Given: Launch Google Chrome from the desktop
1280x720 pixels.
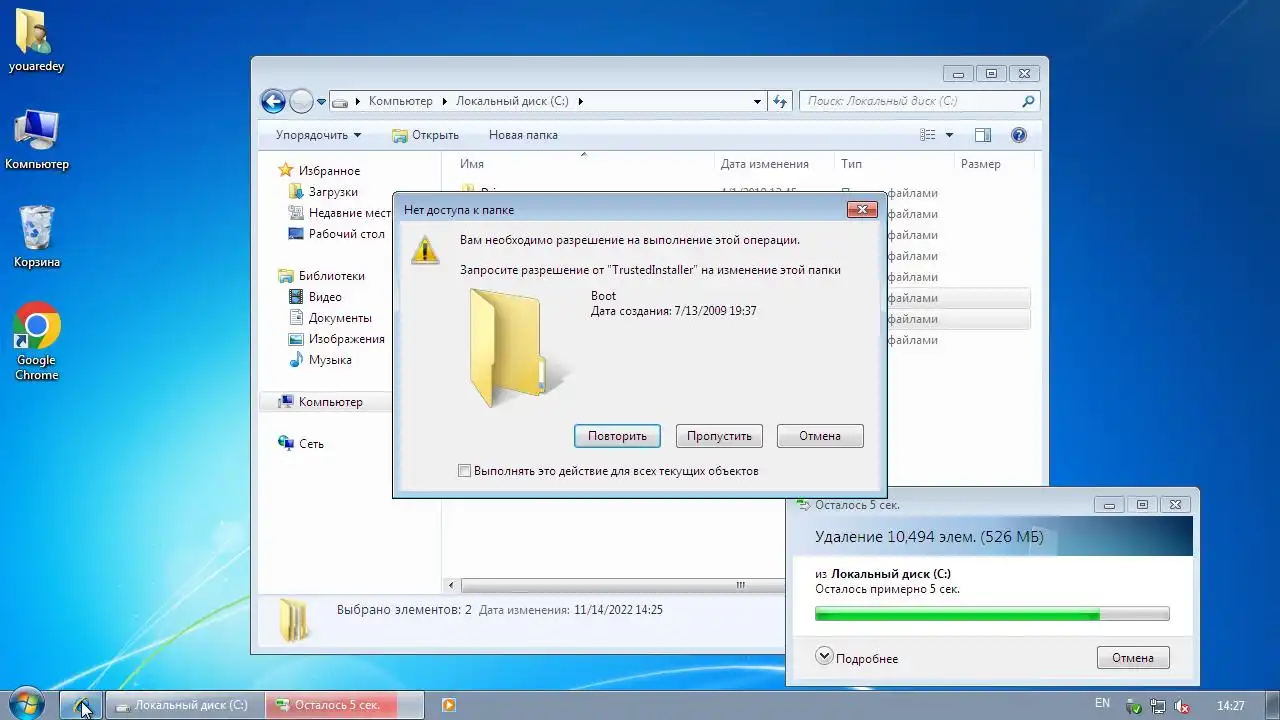Looking at the screenshot, I should 37,340.
